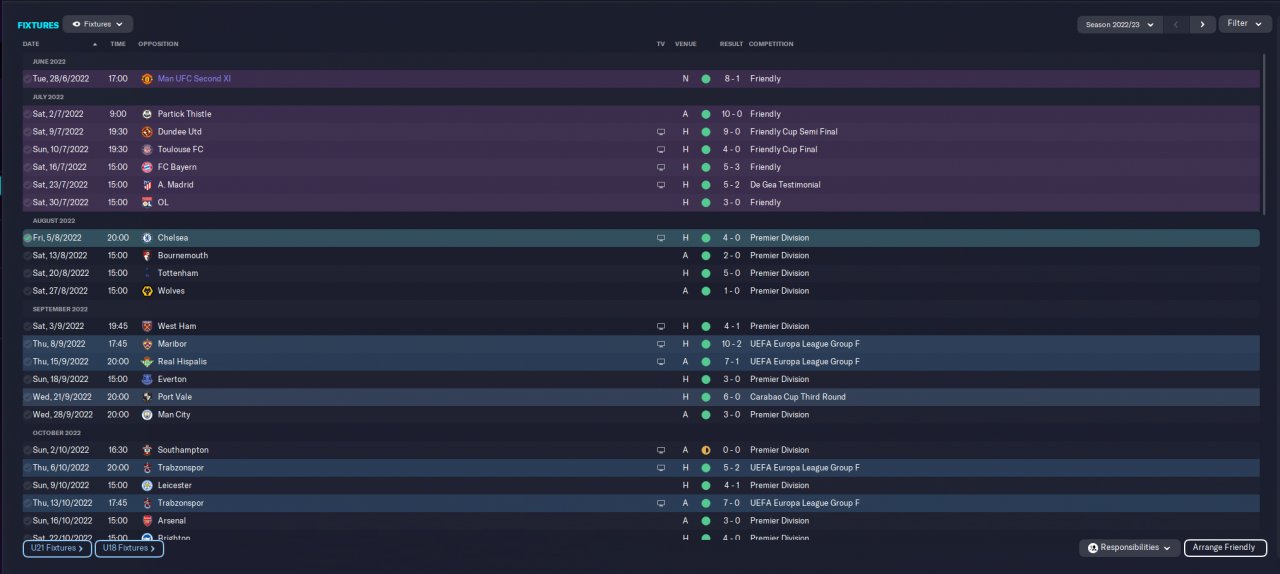Image resolution: width=1280 pixels, height=574 pixels.
Task: Select the row circle for Tue 28/6/2022
Action: [28, 78]
